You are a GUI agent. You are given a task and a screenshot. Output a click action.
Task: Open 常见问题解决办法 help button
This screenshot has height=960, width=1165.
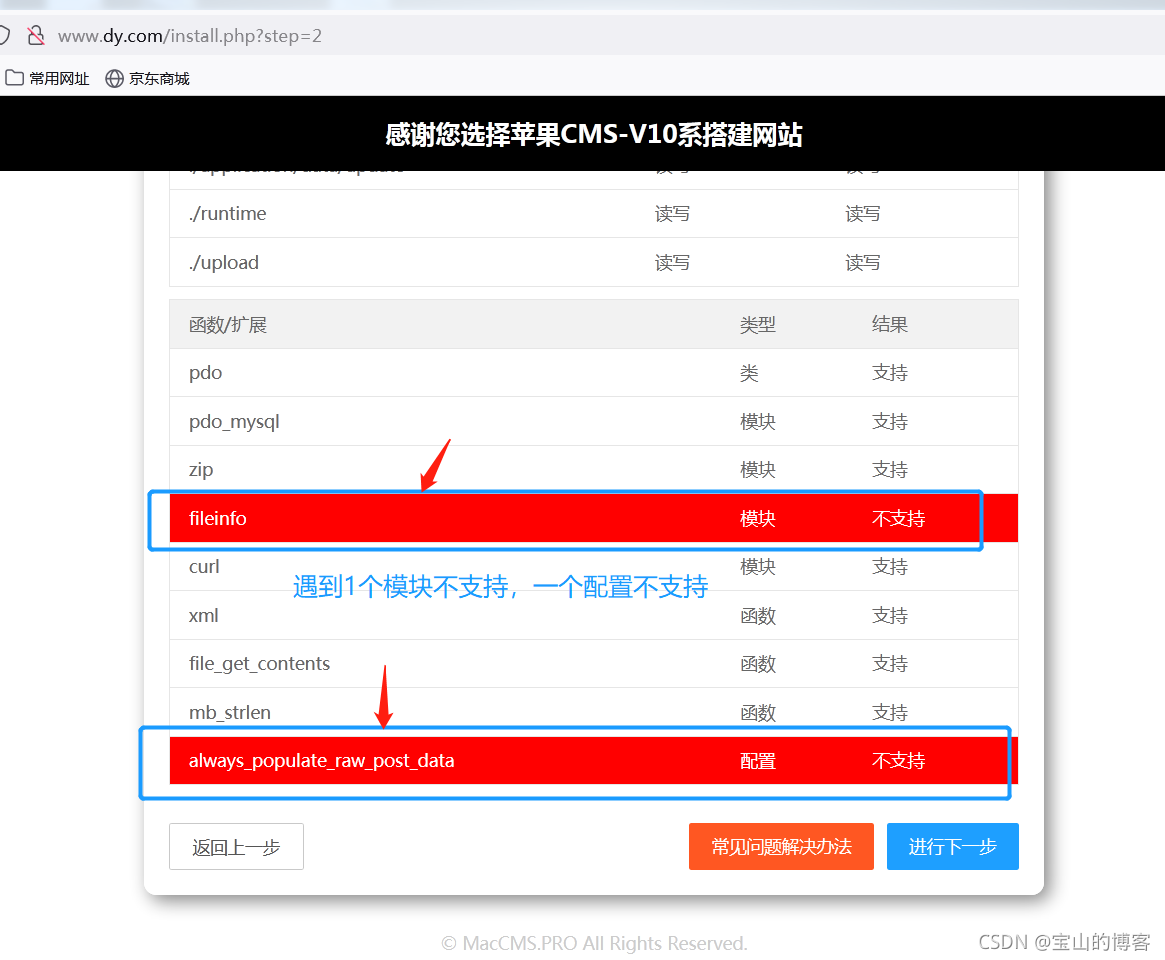click(x=781, y=847)
